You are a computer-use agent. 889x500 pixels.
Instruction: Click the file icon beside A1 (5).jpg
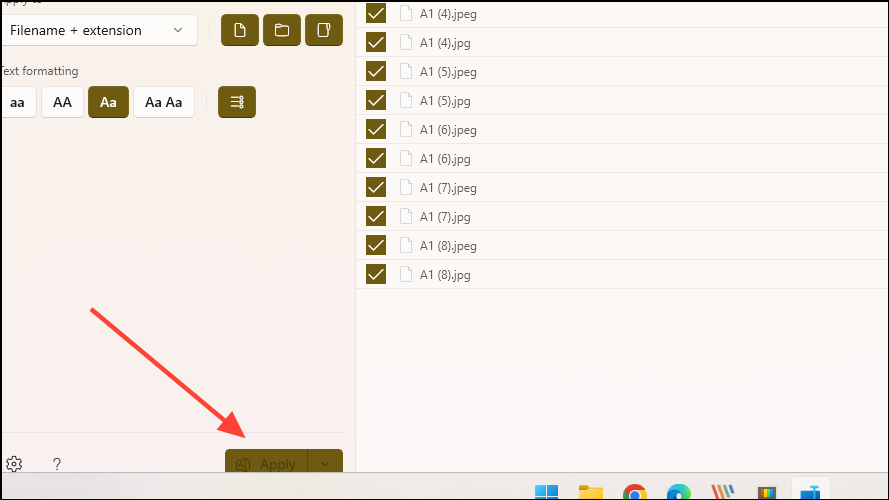406,100
